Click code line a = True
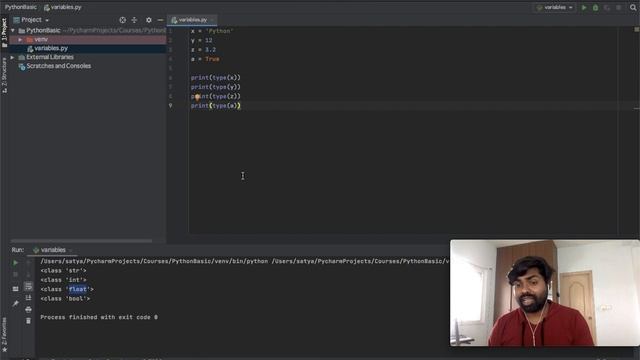640x360 pixels. (x=205, y=59)
